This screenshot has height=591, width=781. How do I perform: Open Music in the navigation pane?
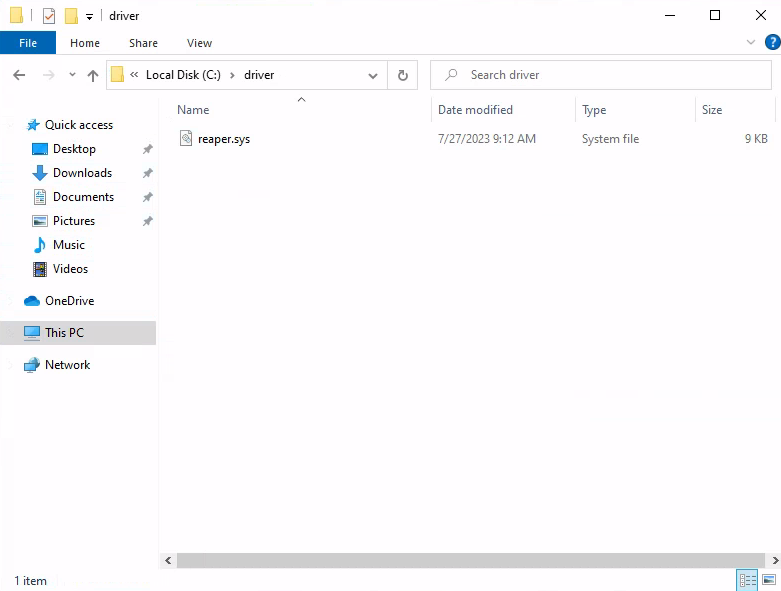coord(69,244)
